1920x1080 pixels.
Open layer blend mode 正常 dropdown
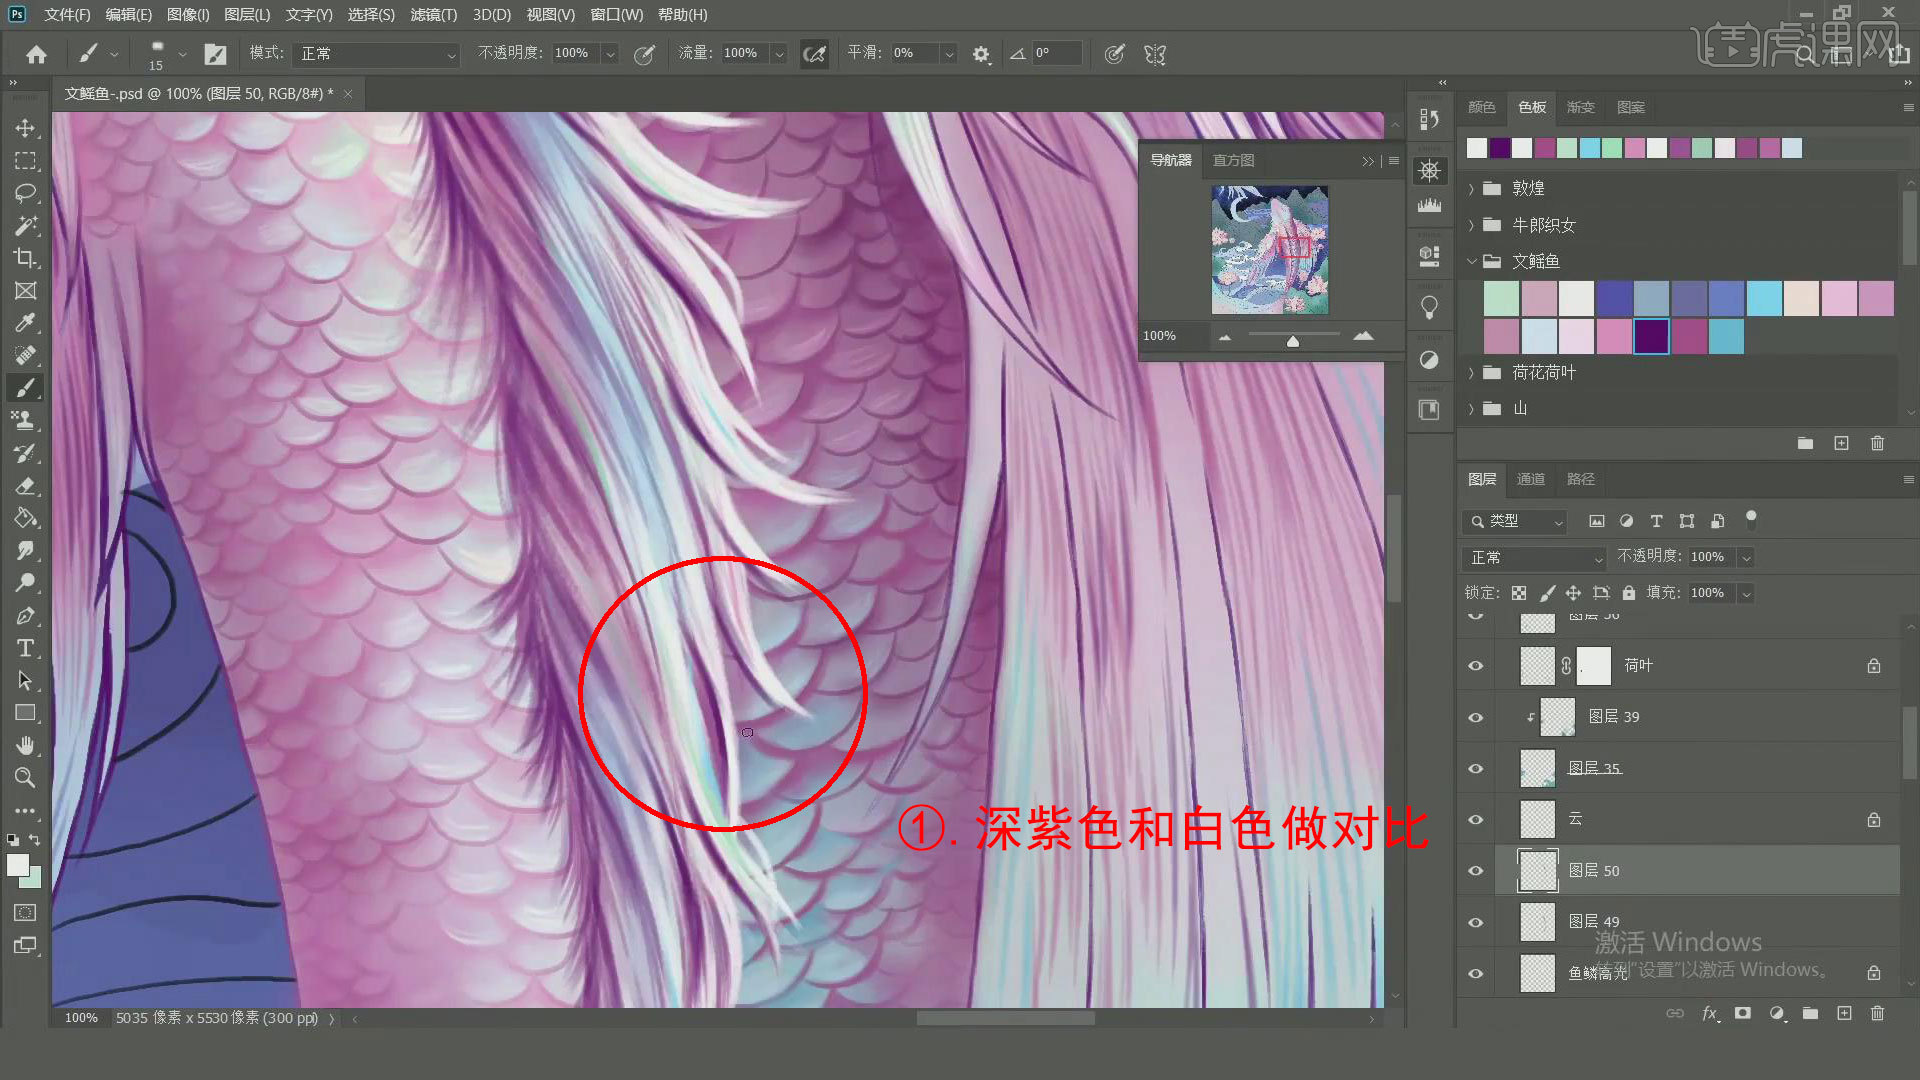(1533, 557)
